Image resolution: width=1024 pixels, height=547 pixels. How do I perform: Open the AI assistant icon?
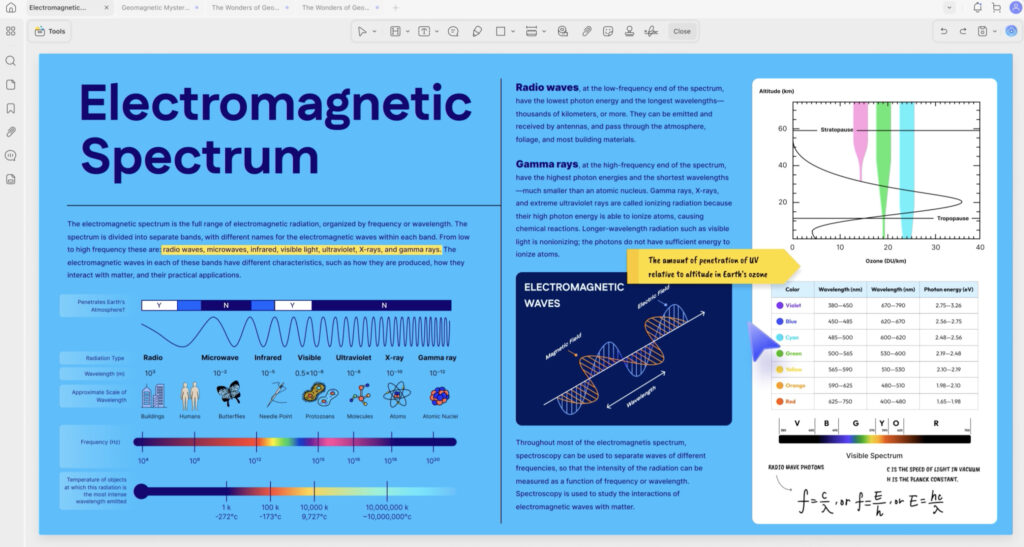[1011, 31]
